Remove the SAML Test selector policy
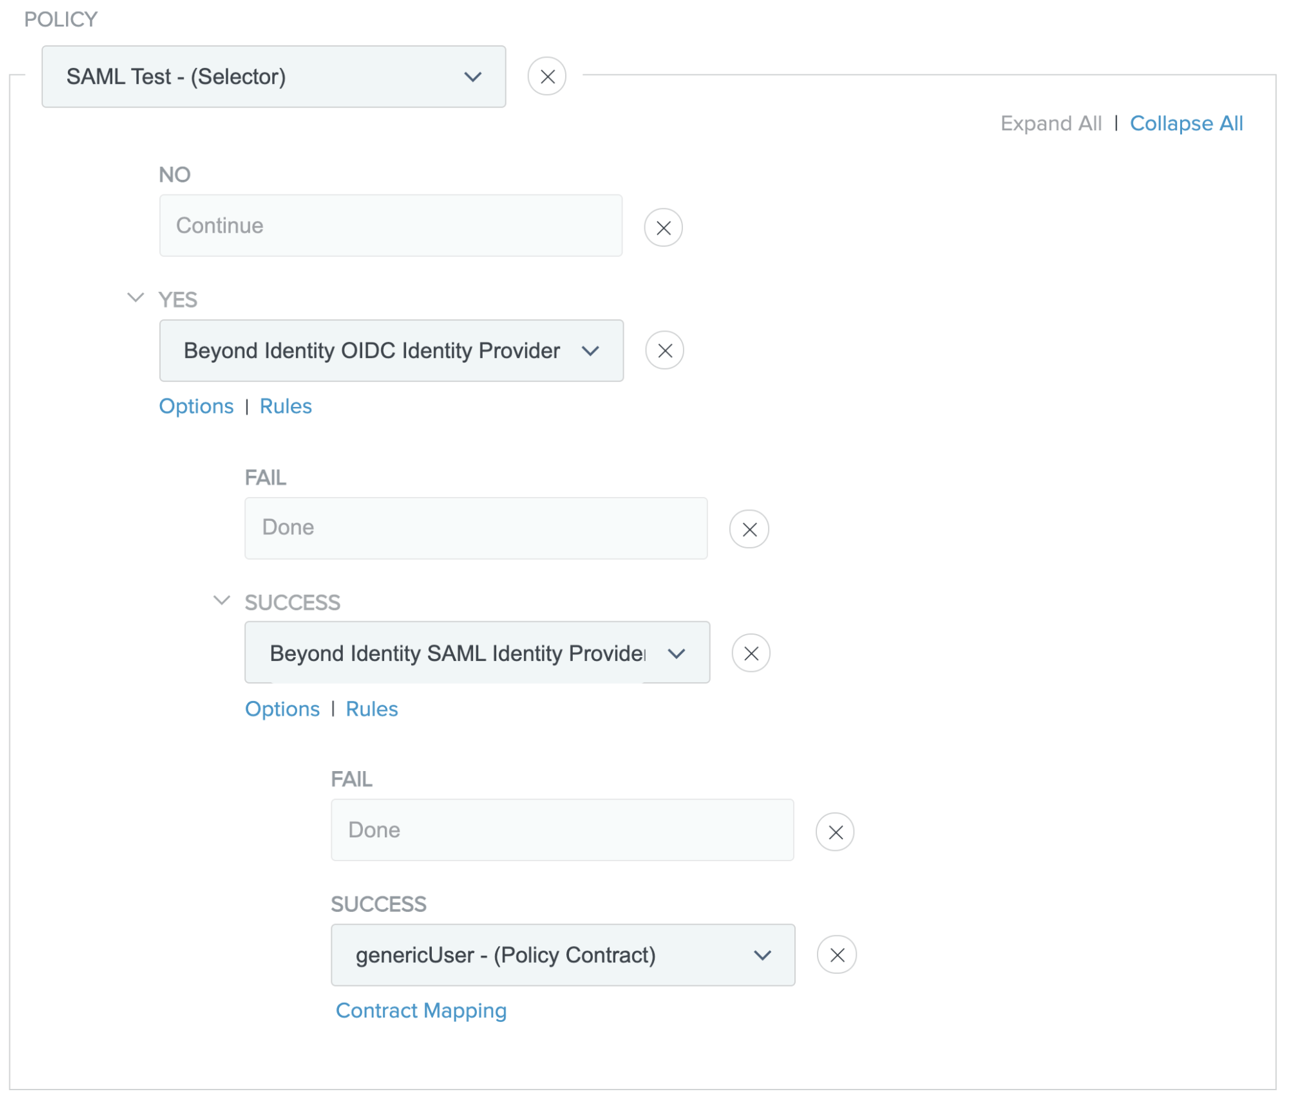1306x1103 pixels. coord(547,77)
